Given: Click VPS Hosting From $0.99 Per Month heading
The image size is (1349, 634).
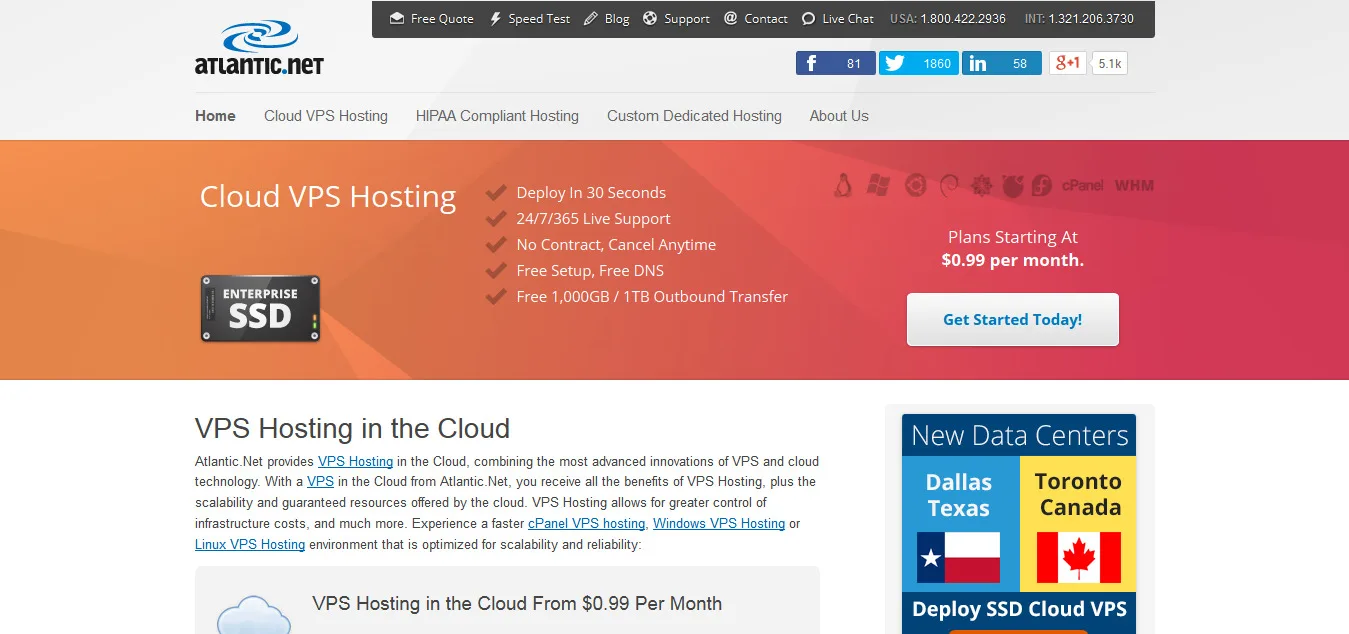Looking at the screenshot, I should click(x=517, y=604).
